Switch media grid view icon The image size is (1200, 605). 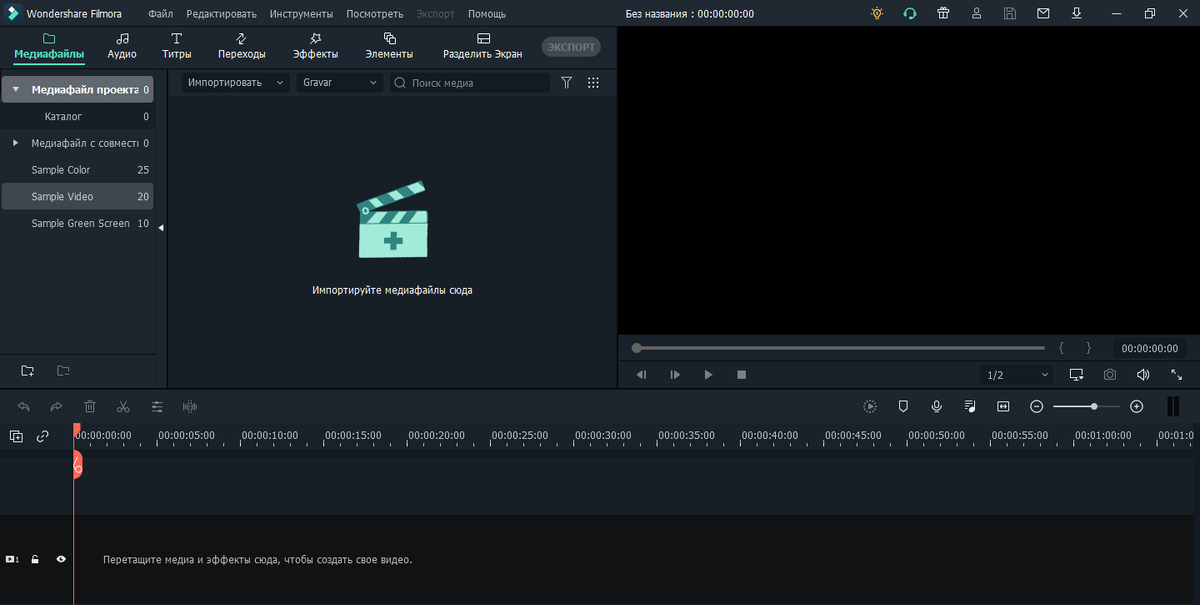(x=593, y=83)
